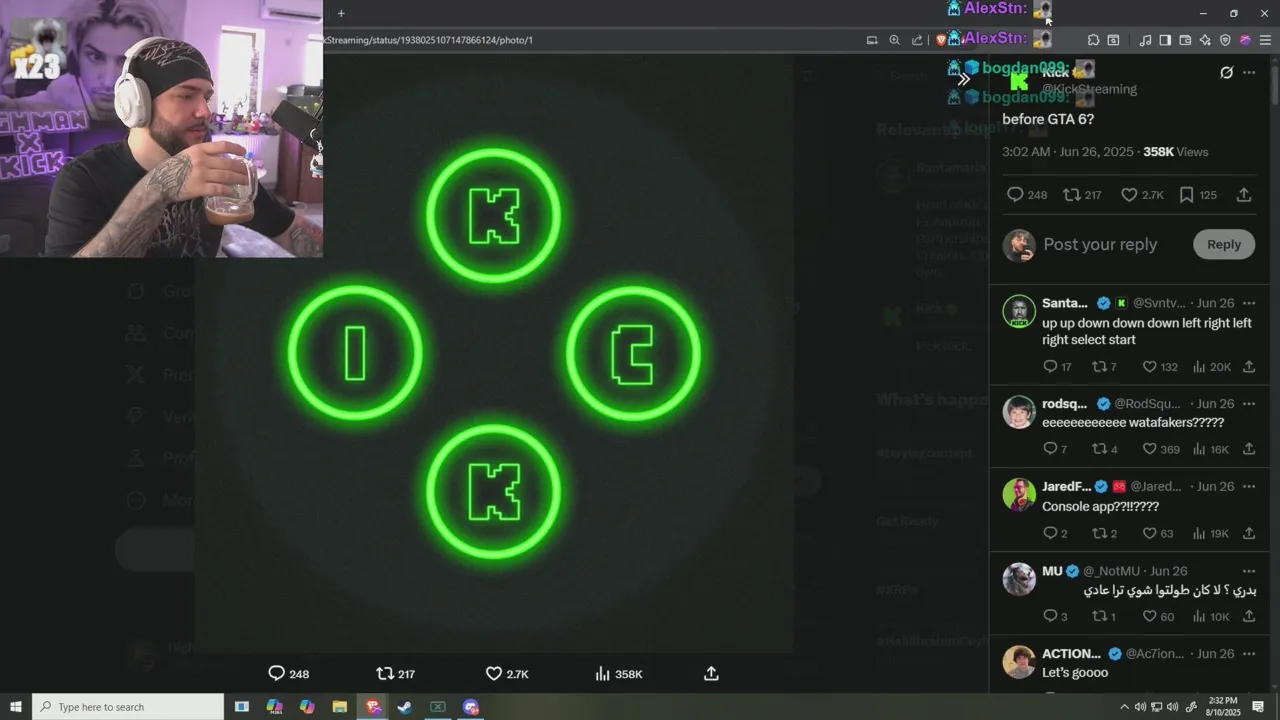Collapse the reply panel with double chevron

(964, 80)
